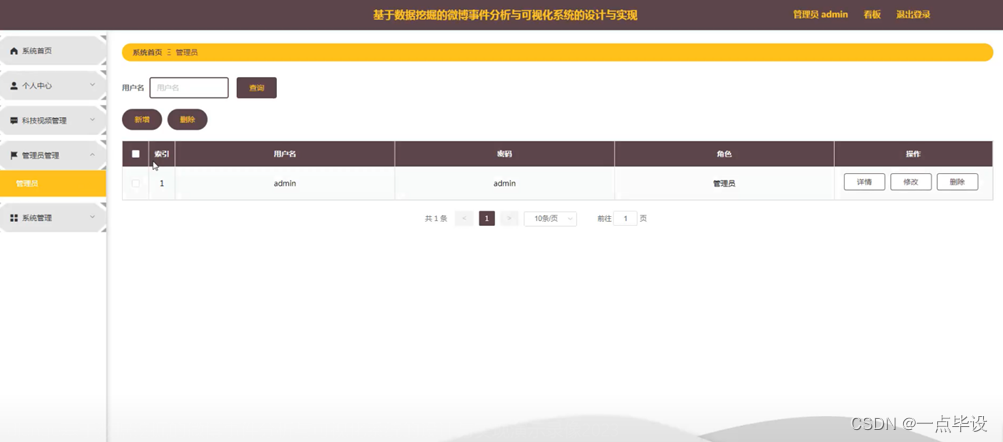
Task: Click 详情 for the admin row
Action: (x=864, y=182)
